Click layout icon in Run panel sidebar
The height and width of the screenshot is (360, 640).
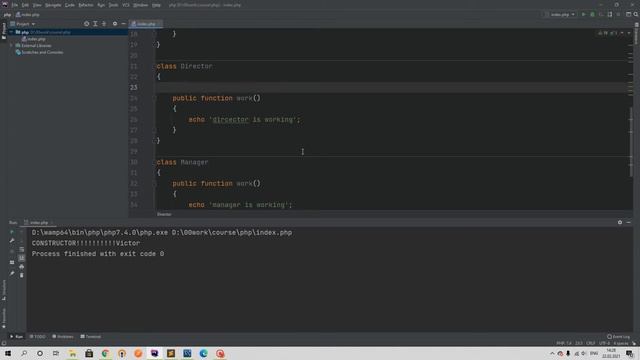point(12,262)
